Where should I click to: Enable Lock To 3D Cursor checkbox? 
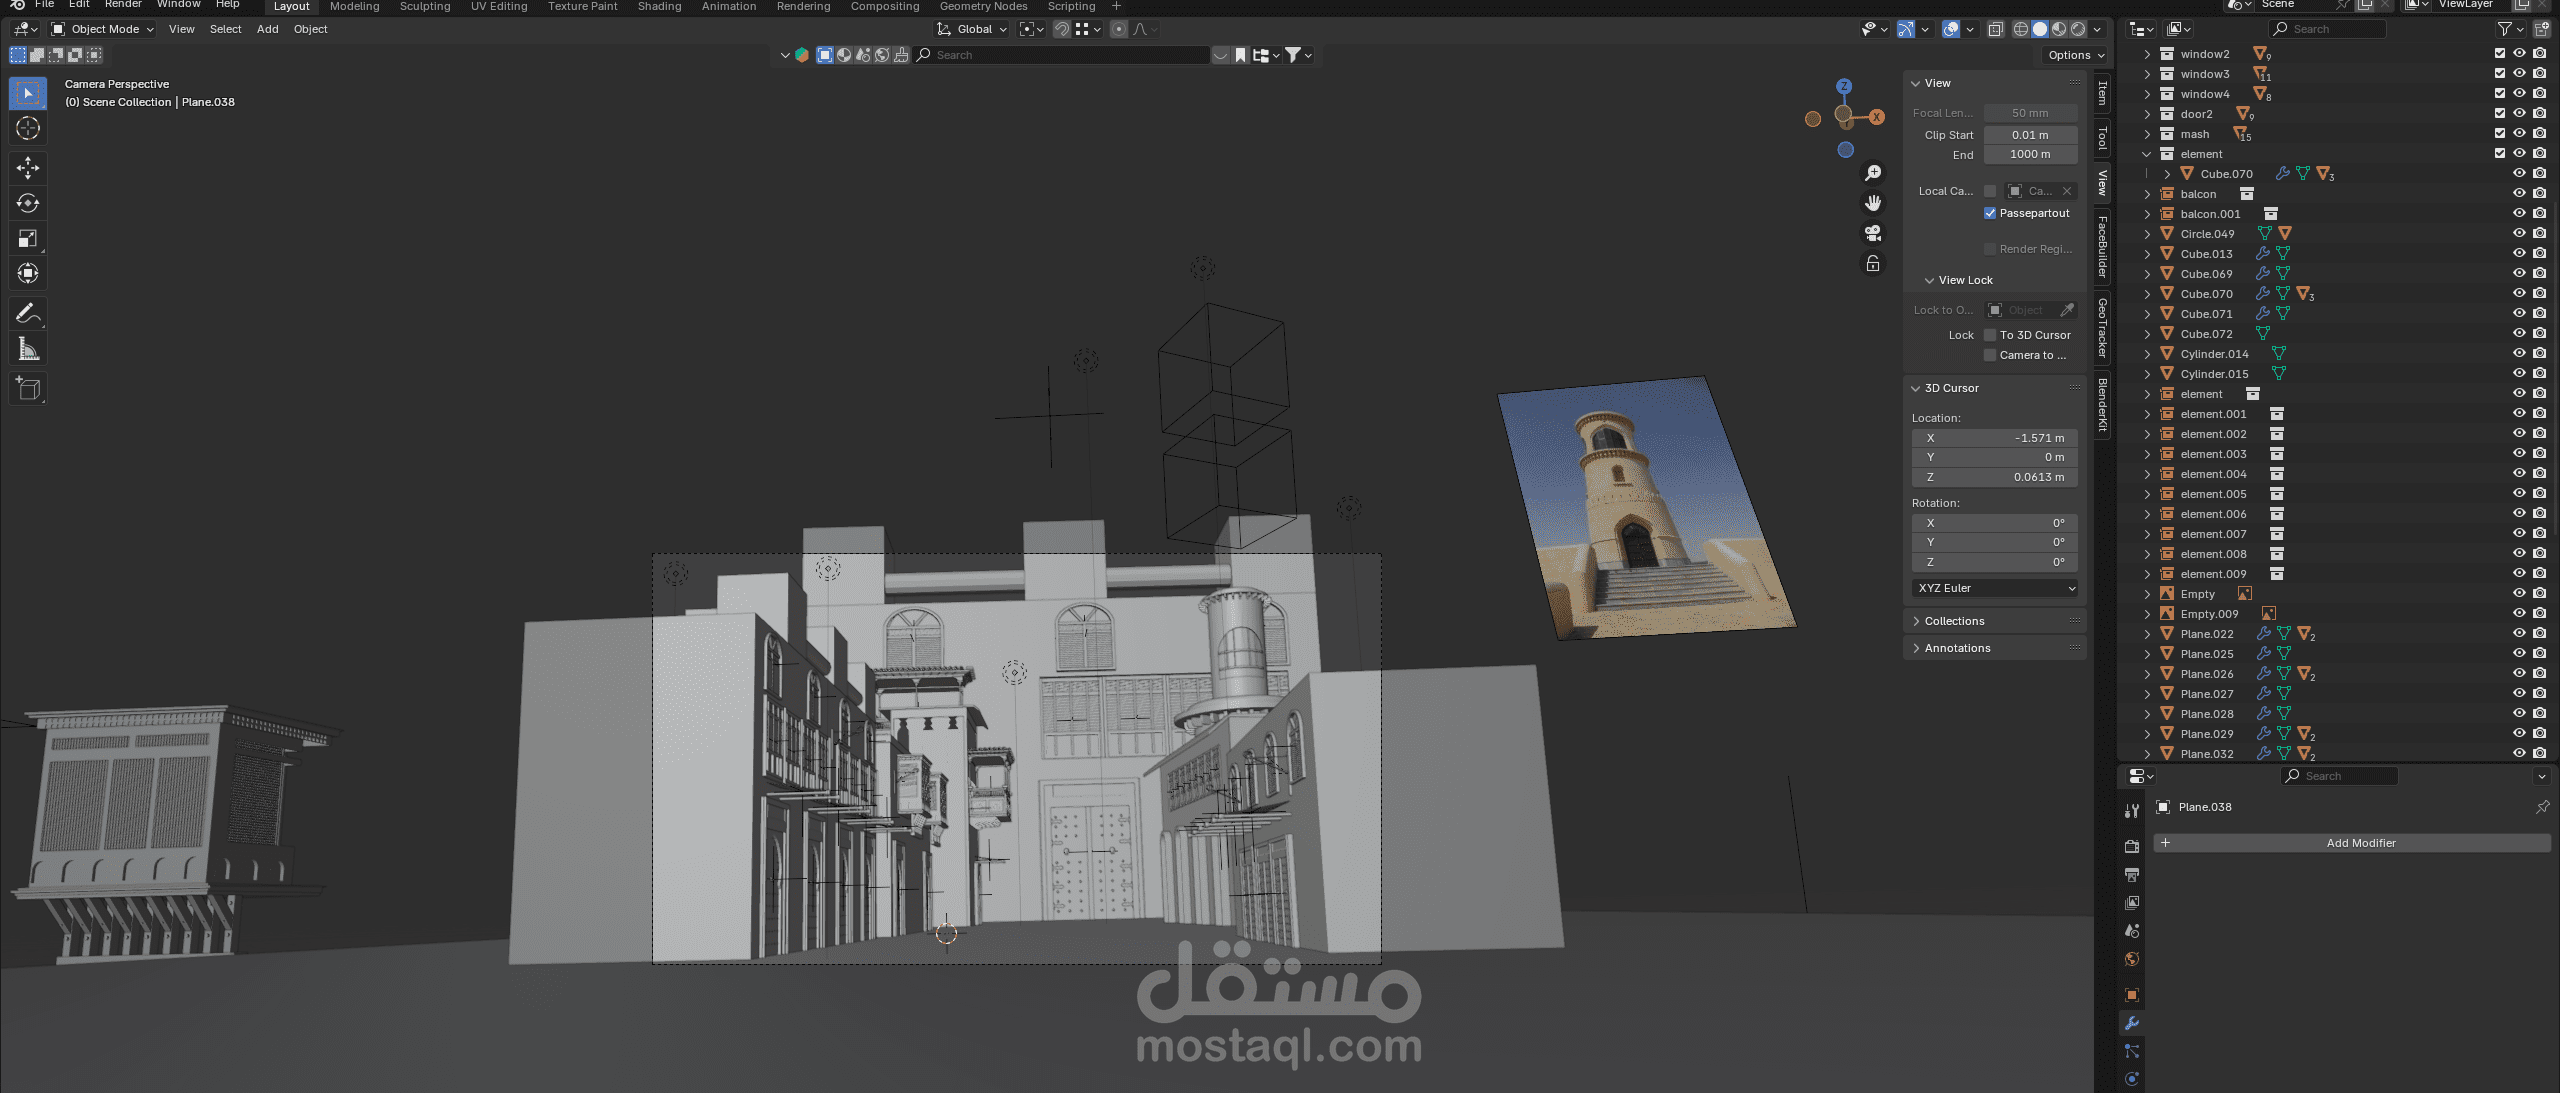tap(1990, 335)
